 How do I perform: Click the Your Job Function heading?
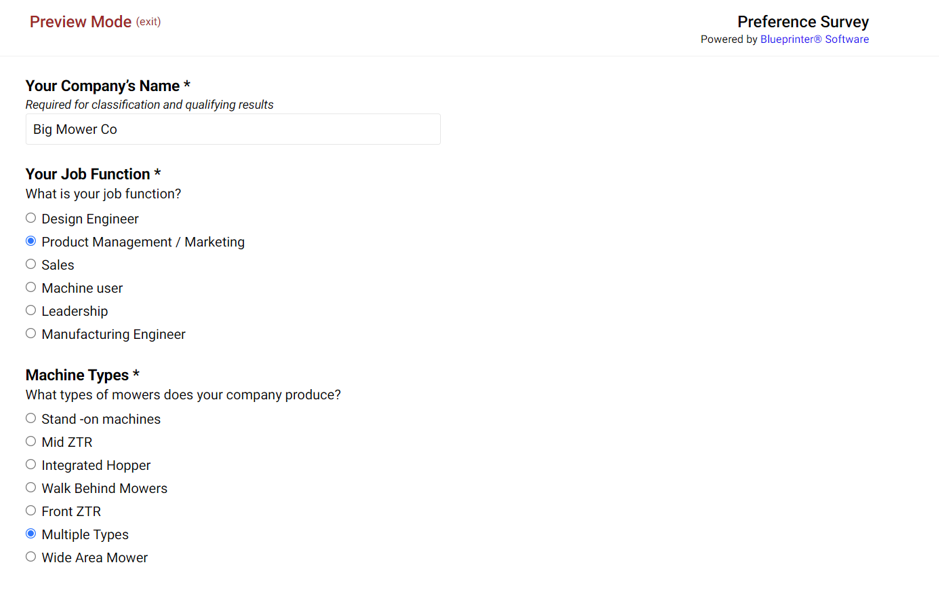(x=93, y=174)
